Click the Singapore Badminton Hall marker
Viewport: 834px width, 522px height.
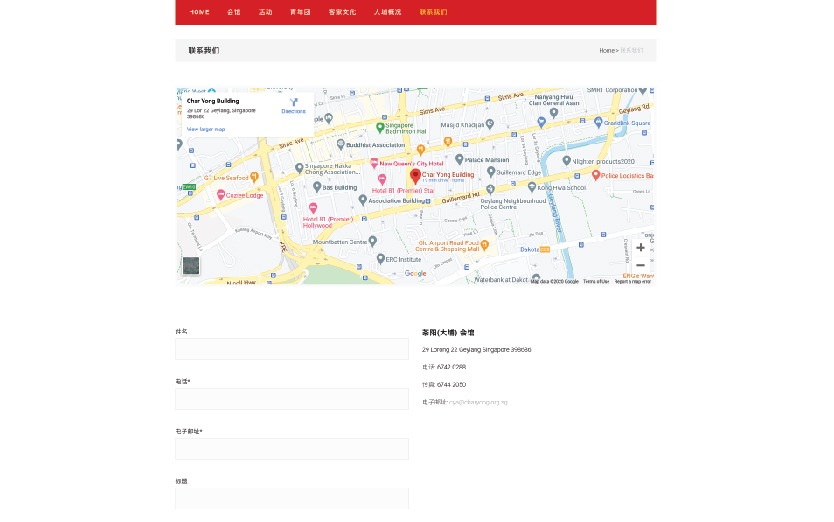[x=380, y=127]
